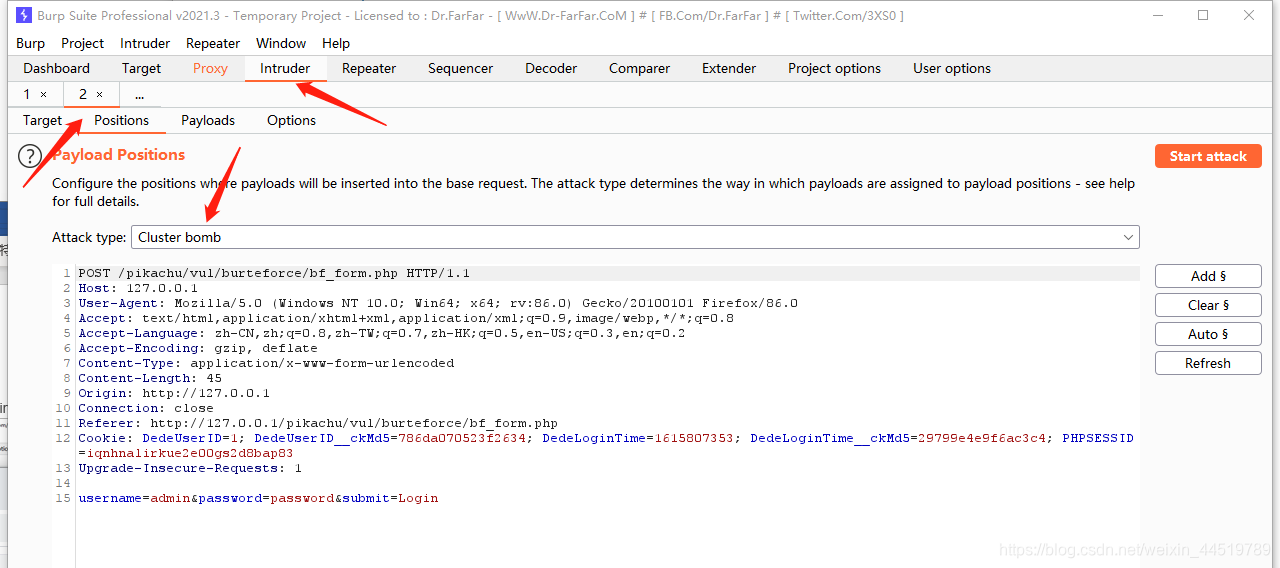Open a new attack tab via ellipsis

139,94
